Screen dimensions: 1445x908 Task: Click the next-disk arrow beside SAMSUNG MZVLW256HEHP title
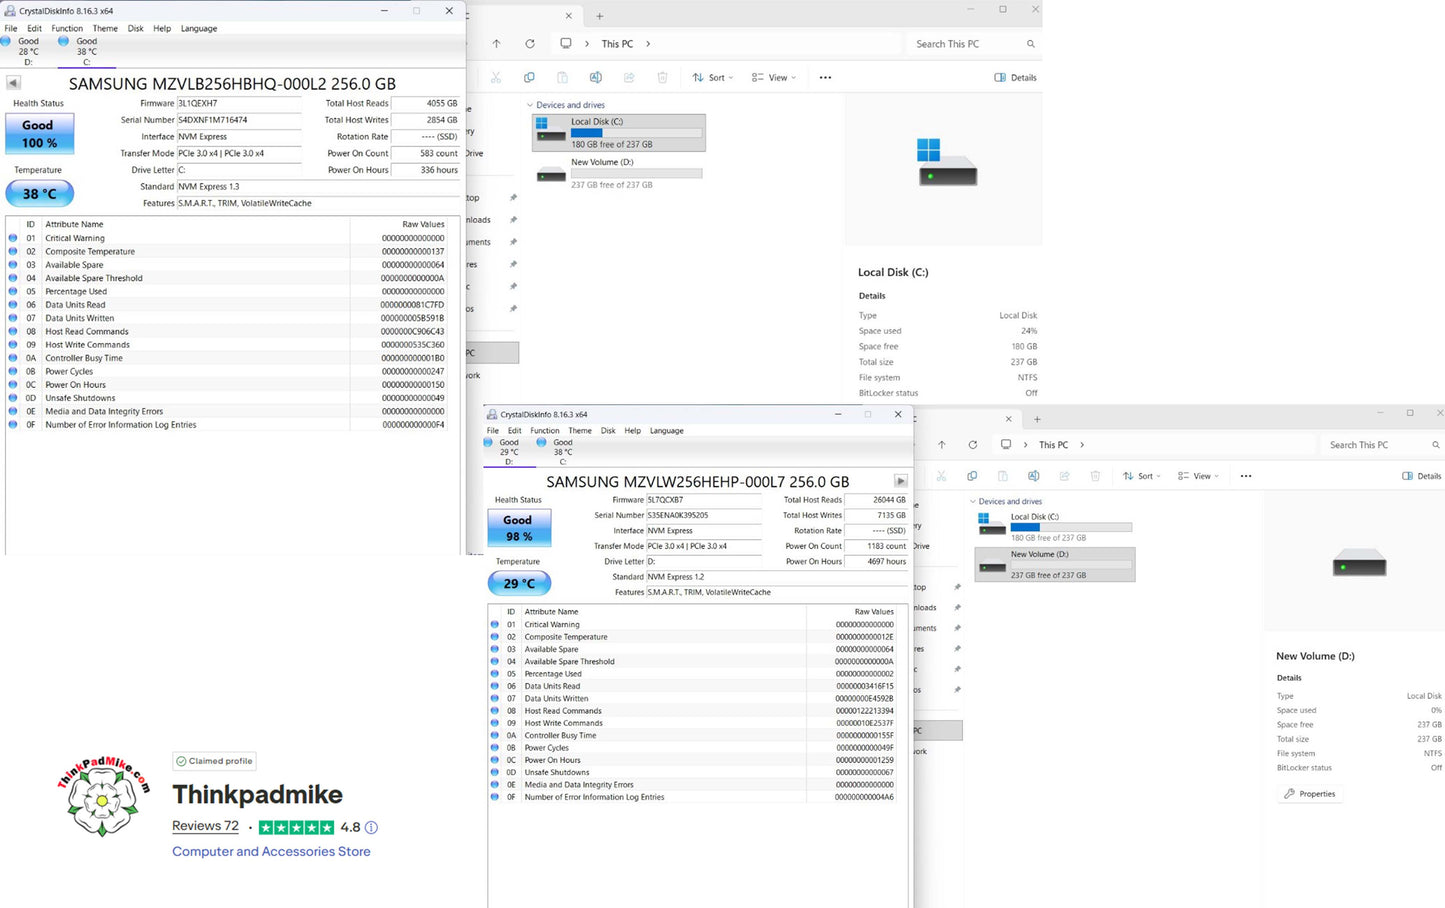[900, 481]
